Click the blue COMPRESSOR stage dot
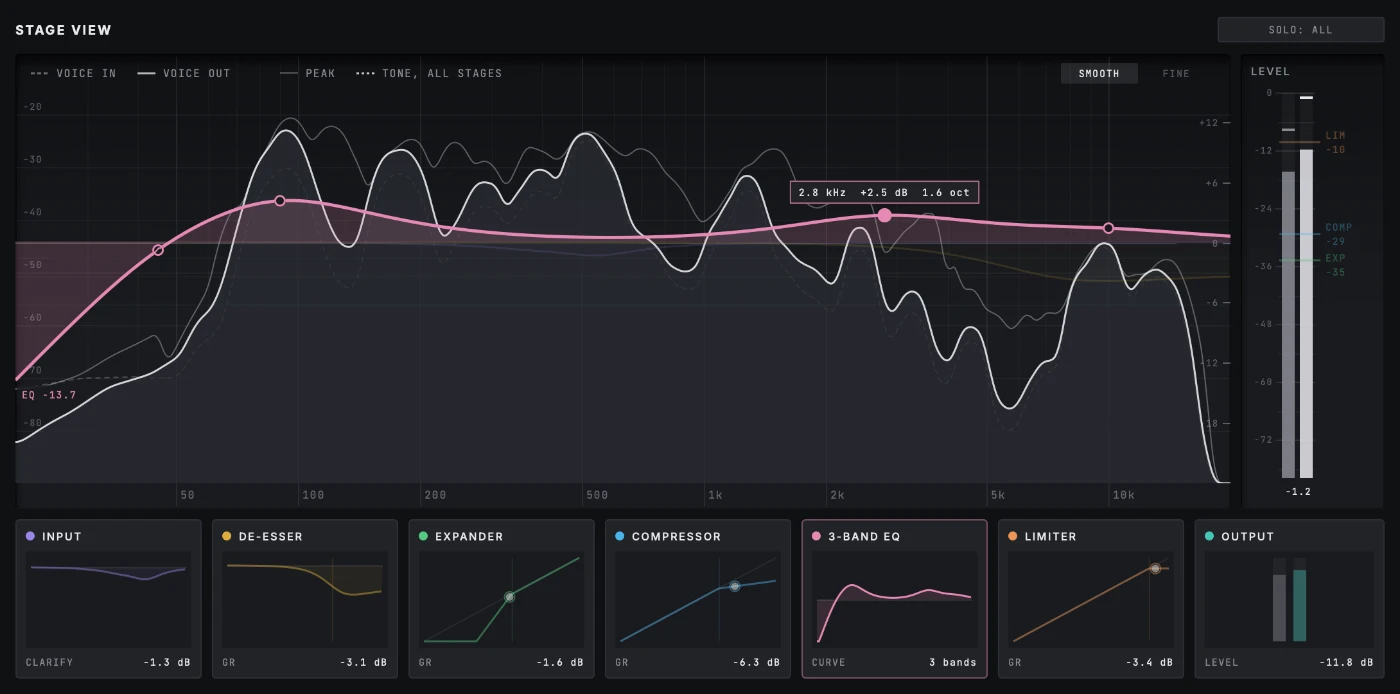The height and width of the screenshot is (694, 1400). point(620,537)
